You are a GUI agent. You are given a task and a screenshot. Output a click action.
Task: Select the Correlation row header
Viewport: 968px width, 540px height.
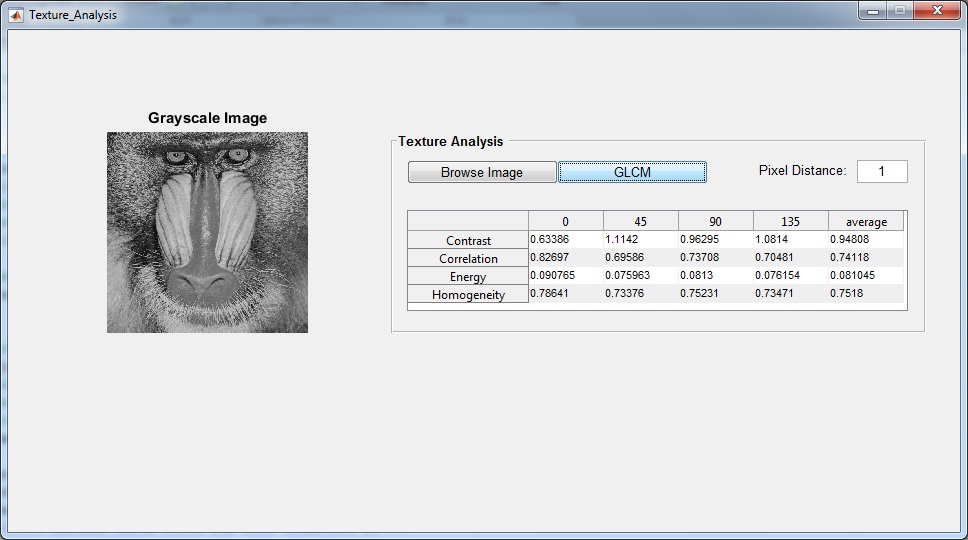pos(468,259)
